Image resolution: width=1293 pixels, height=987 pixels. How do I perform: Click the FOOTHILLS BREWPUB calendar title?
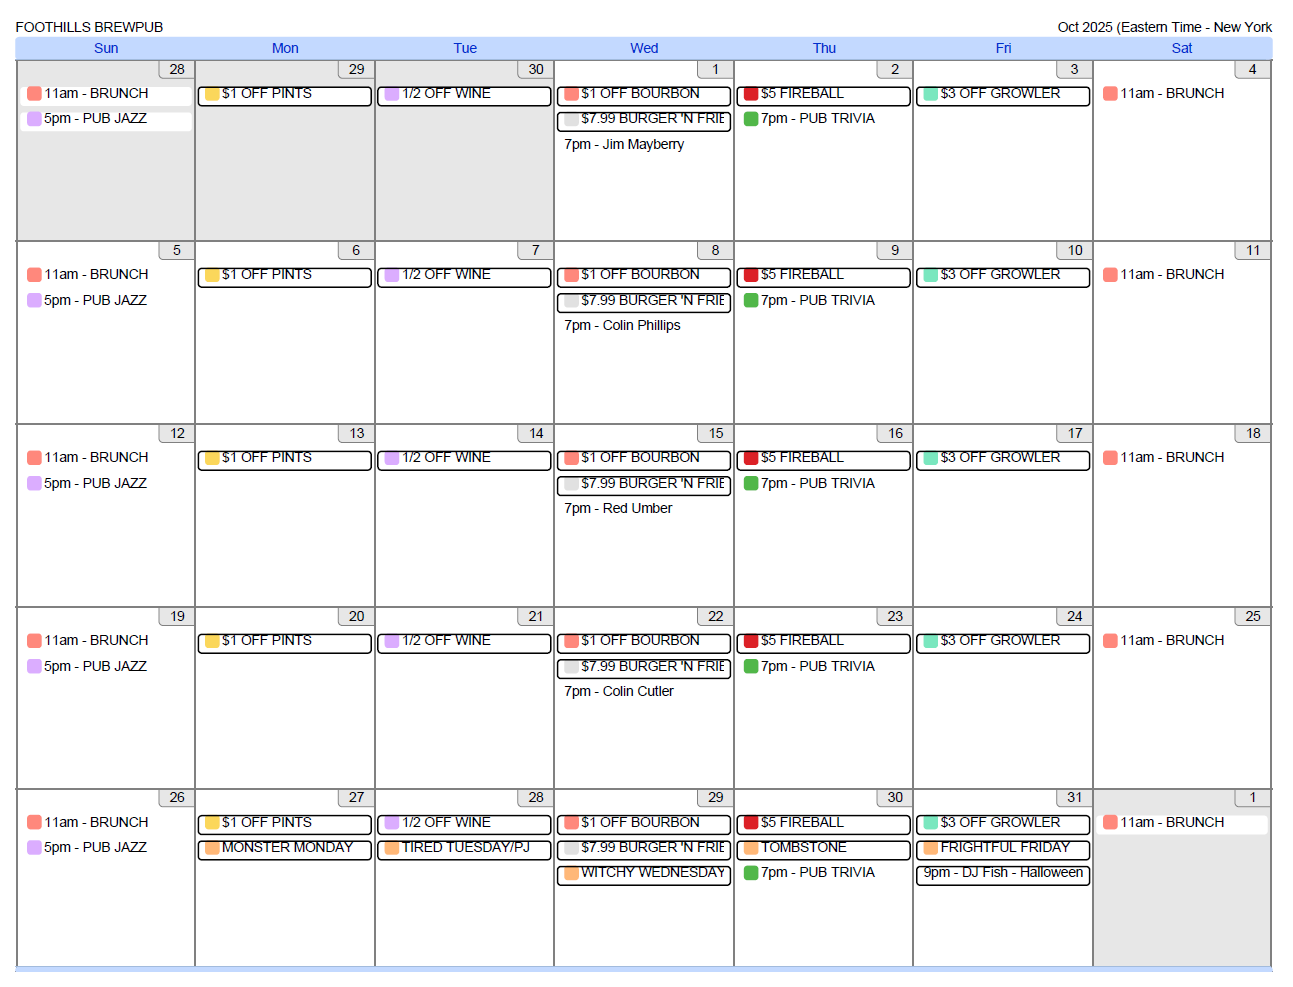pyautogui.click(x=89, y=27)
